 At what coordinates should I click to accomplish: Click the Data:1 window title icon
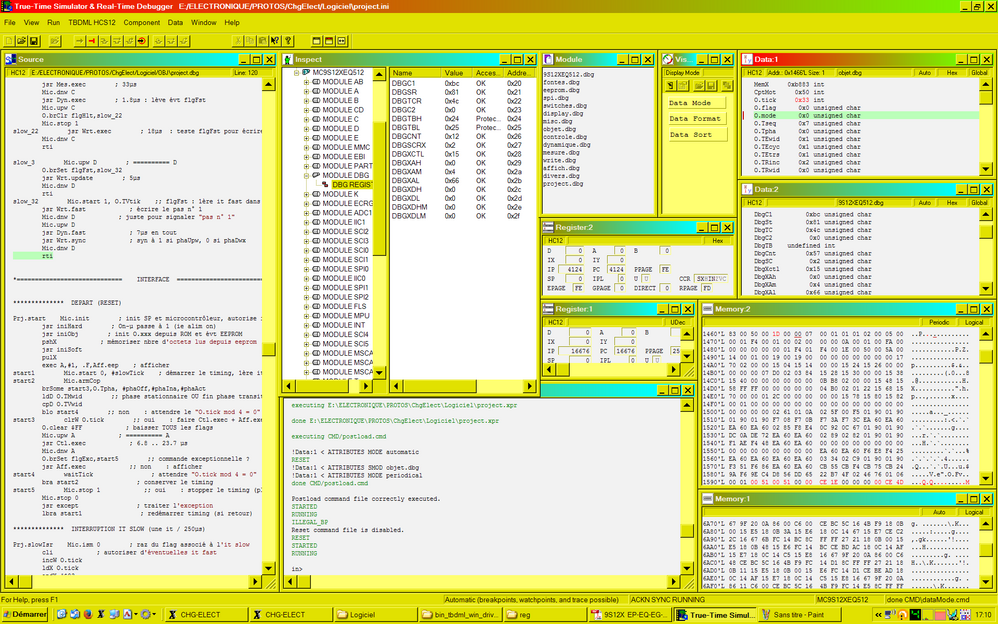[x=747, y=59]
